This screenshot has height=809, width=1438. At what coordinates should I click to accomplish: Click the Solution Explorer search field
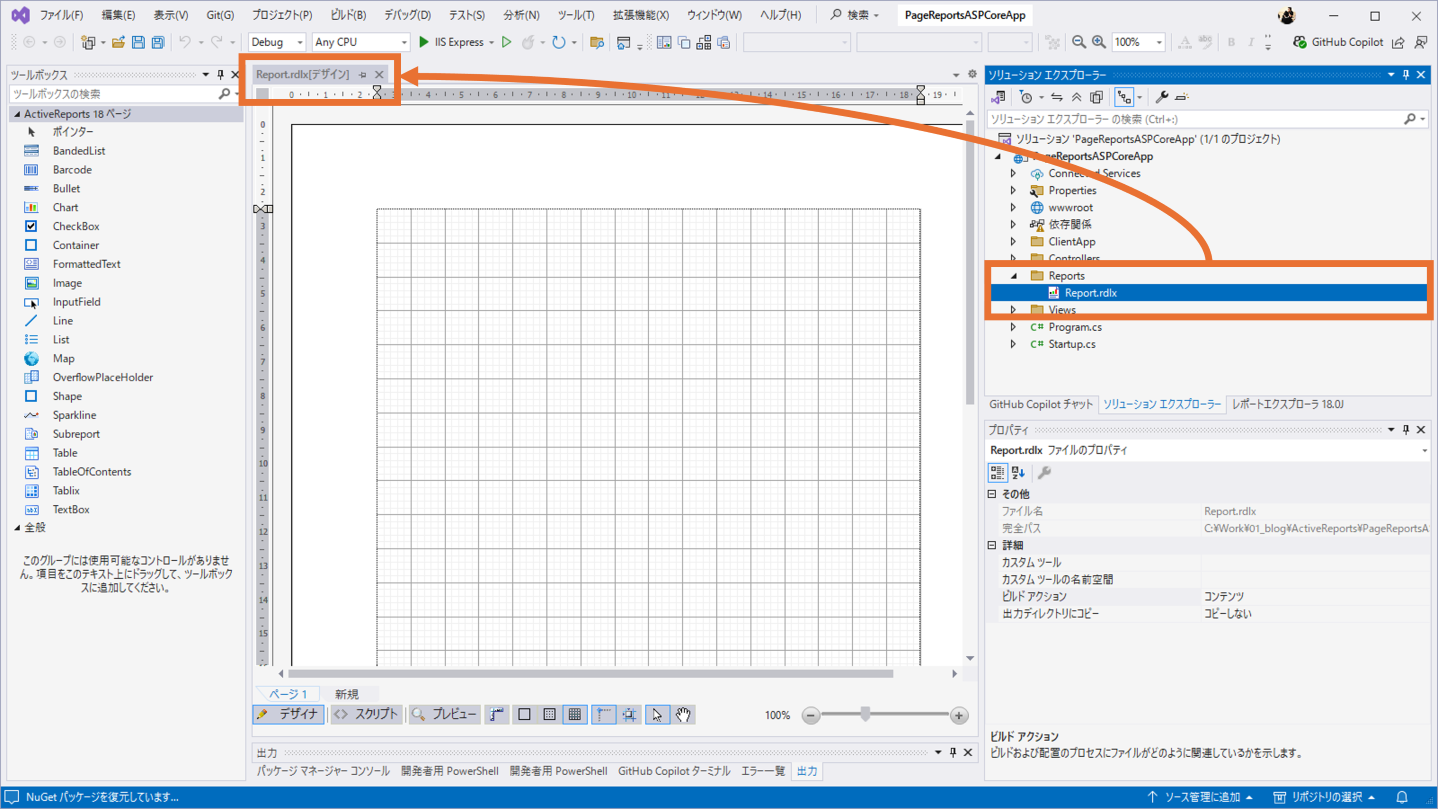[x=1195, y=119]
